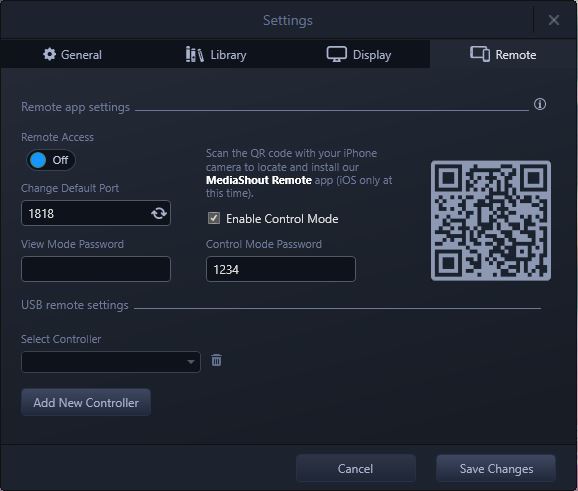Viewport: 578px width, 491px height.
Task: Click the Display monitor icon
Action: [x=337, y=54]
